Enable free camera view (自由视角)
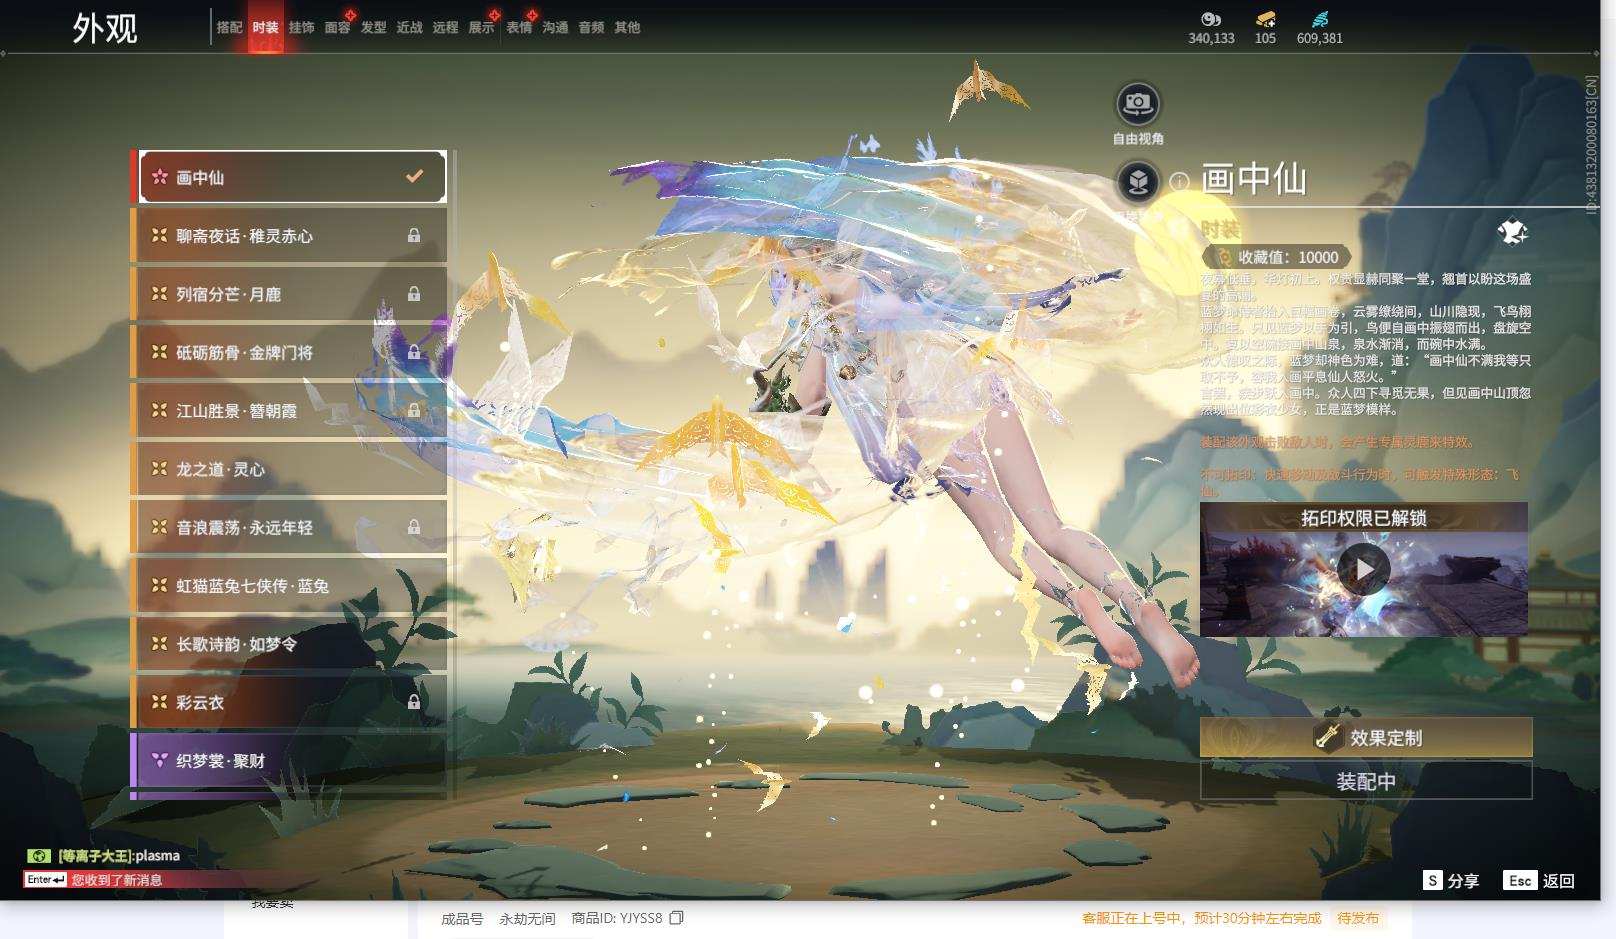The image size is (1616, 939). [x=1138, y=103]
